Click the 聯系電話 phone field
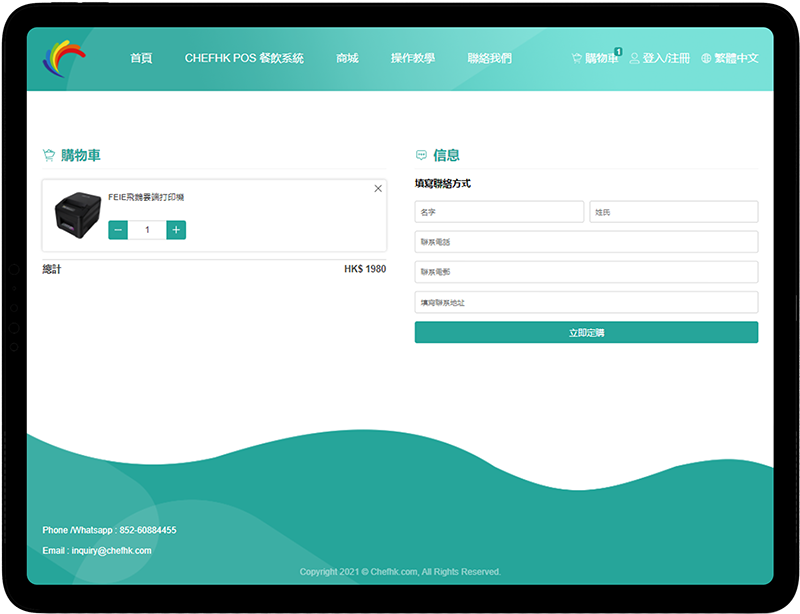 (x=586, y=242)
